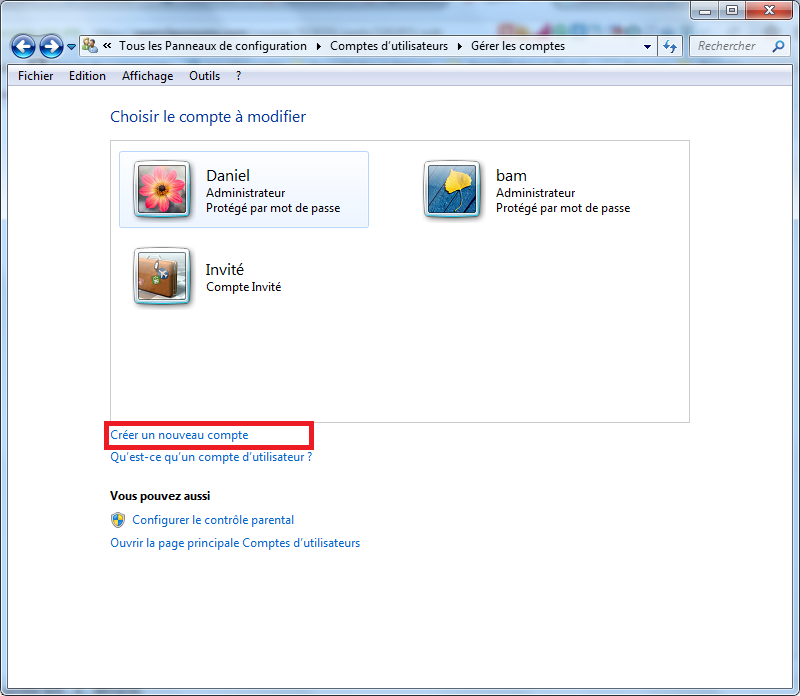Select 'Comptes d'utilisateurs' breadcrumb
The width and height of the screenshot is (800, 696).
(x=389, y=46)
